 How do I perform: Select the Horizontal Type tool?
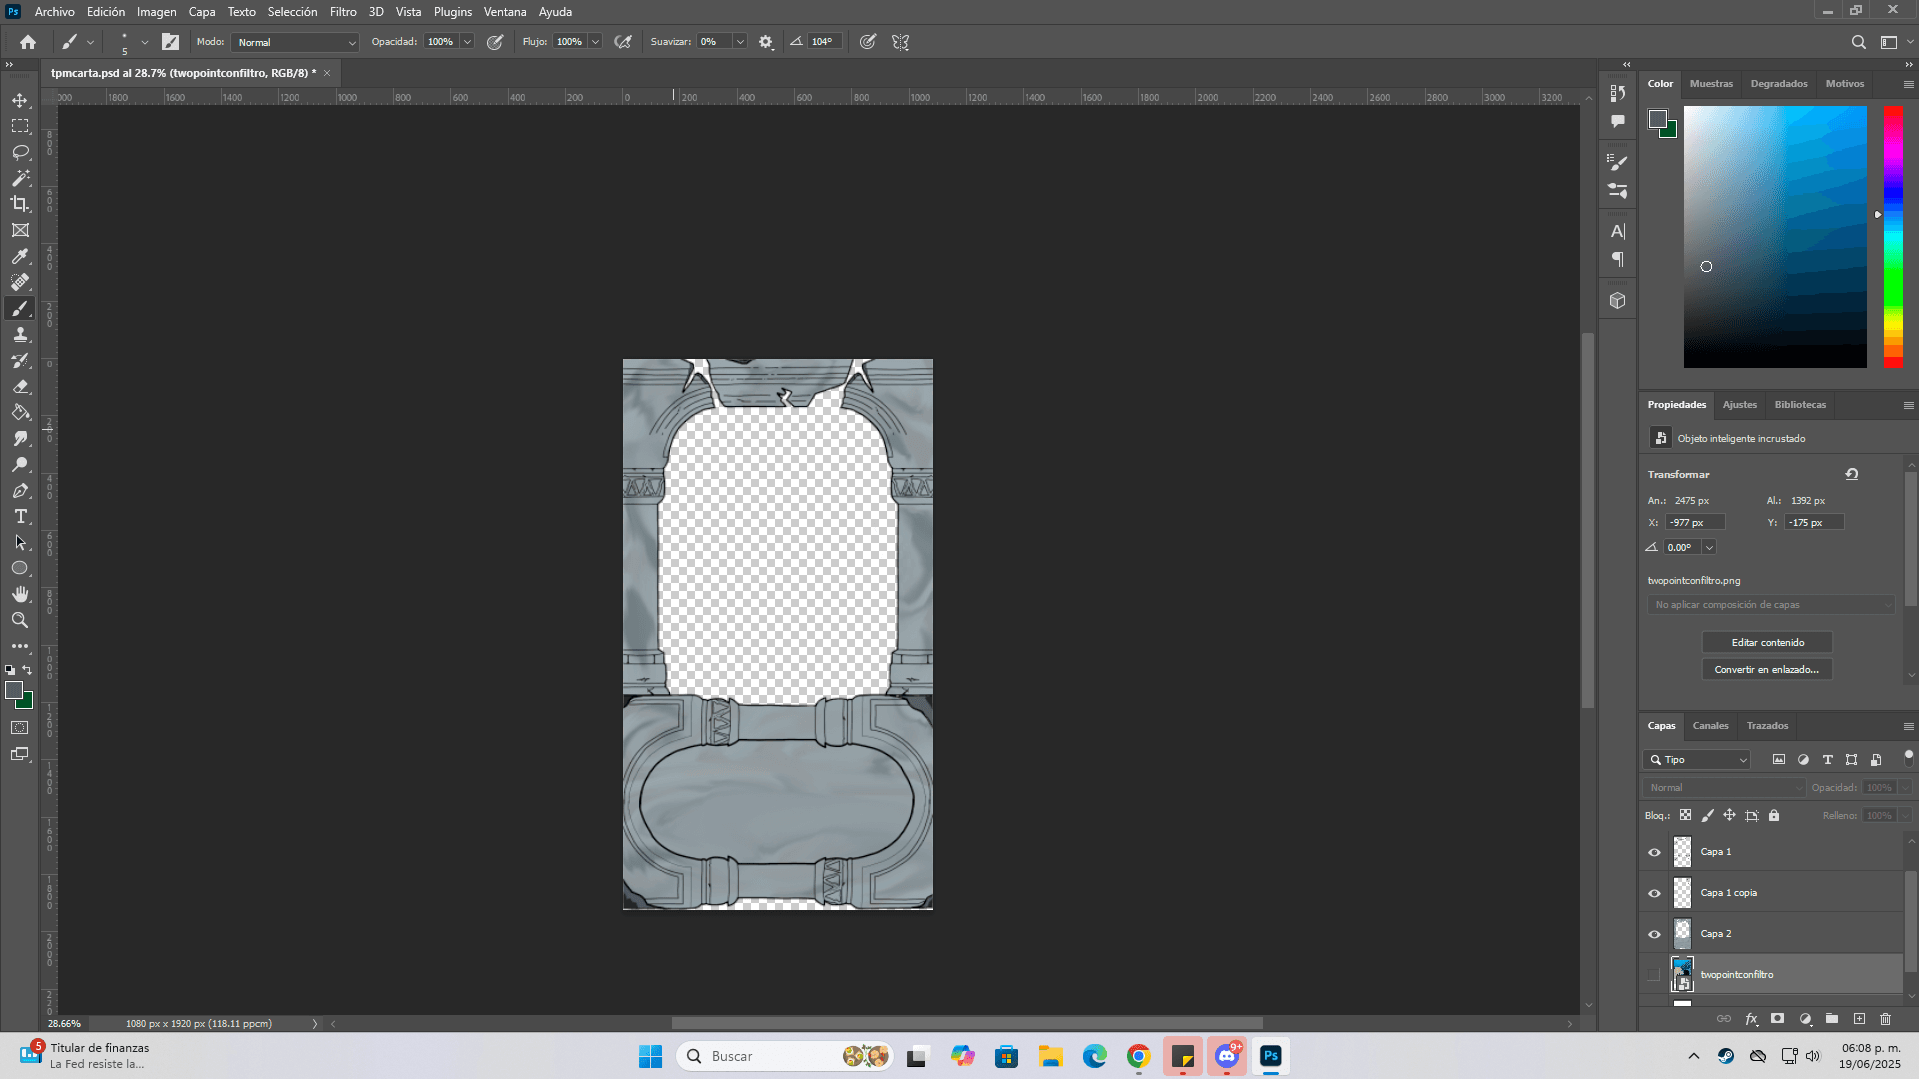pos(20,516)
